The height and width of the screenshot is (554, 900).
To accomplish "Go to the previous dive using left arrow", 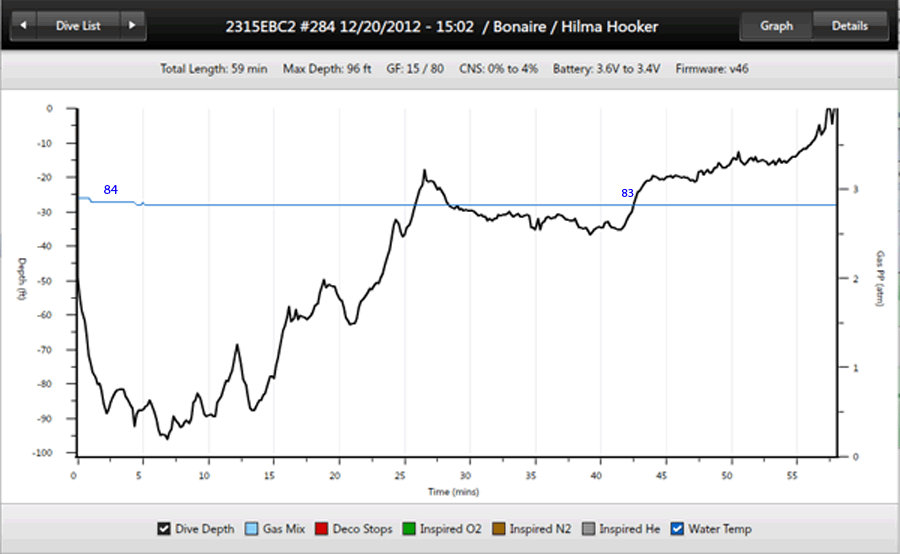I will pyautogui.click(x=24, y=26).
